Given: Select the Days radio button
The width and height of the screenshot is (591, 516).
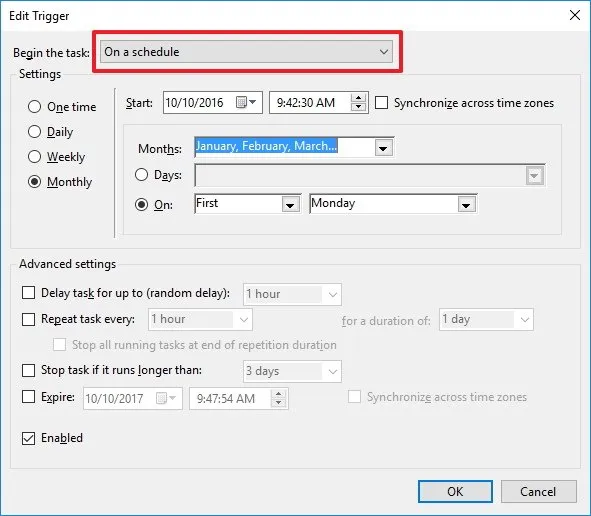Looking at the screenshot, I should pyautogui.click(x=141, y=175).
